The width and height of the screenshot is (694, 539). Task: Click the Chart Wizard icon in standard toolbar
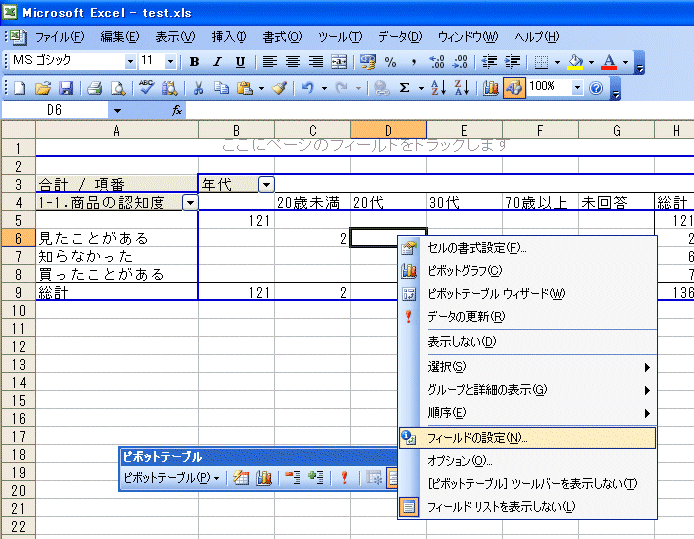pyautogui.click(x=490, y=88)
